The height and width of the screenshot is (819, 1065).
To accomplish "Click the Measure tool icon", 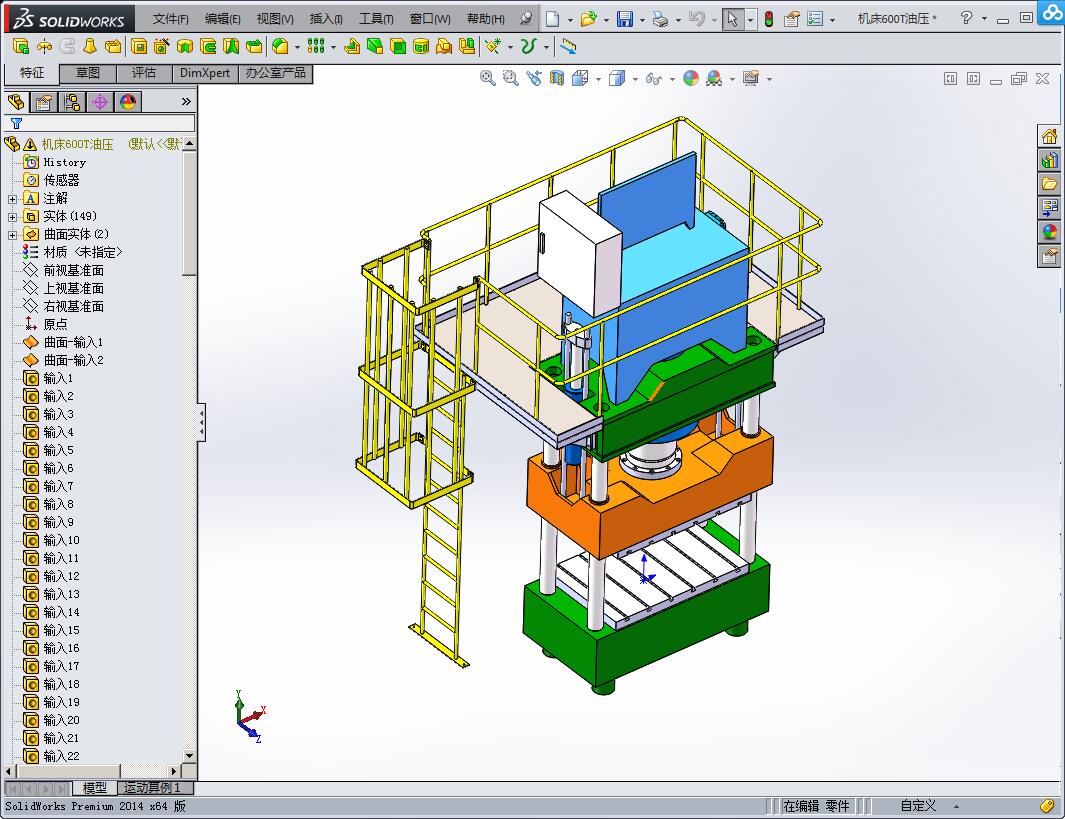I will pyautogui.click(x=568, y=46).
